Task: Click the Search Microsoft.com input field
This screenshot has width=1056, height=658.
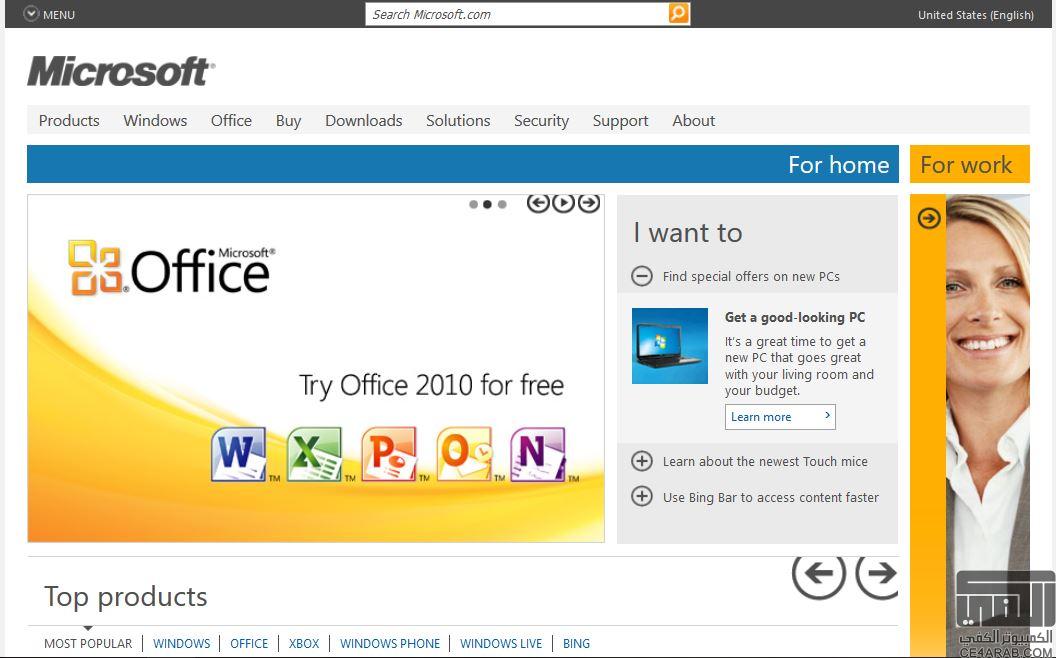Action: click(517, 14)
